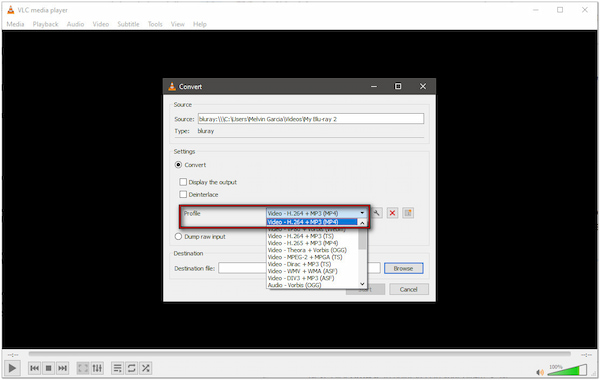The height and width of the screenshot is (380, 600).
Task: Open the Tools menu
Action: pos(155,24)
